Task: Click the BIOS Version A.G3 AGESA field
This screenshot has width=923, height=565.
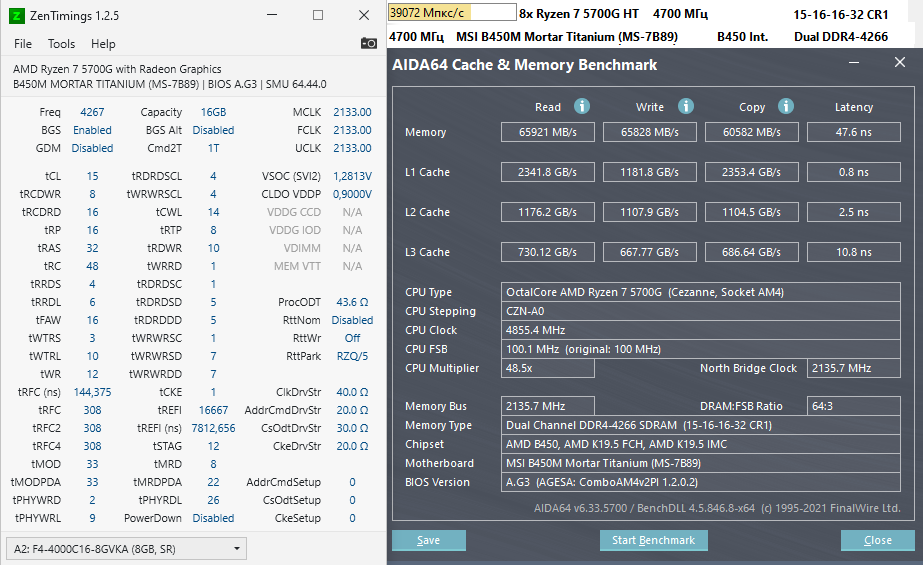Action: (x=700, y=482)
